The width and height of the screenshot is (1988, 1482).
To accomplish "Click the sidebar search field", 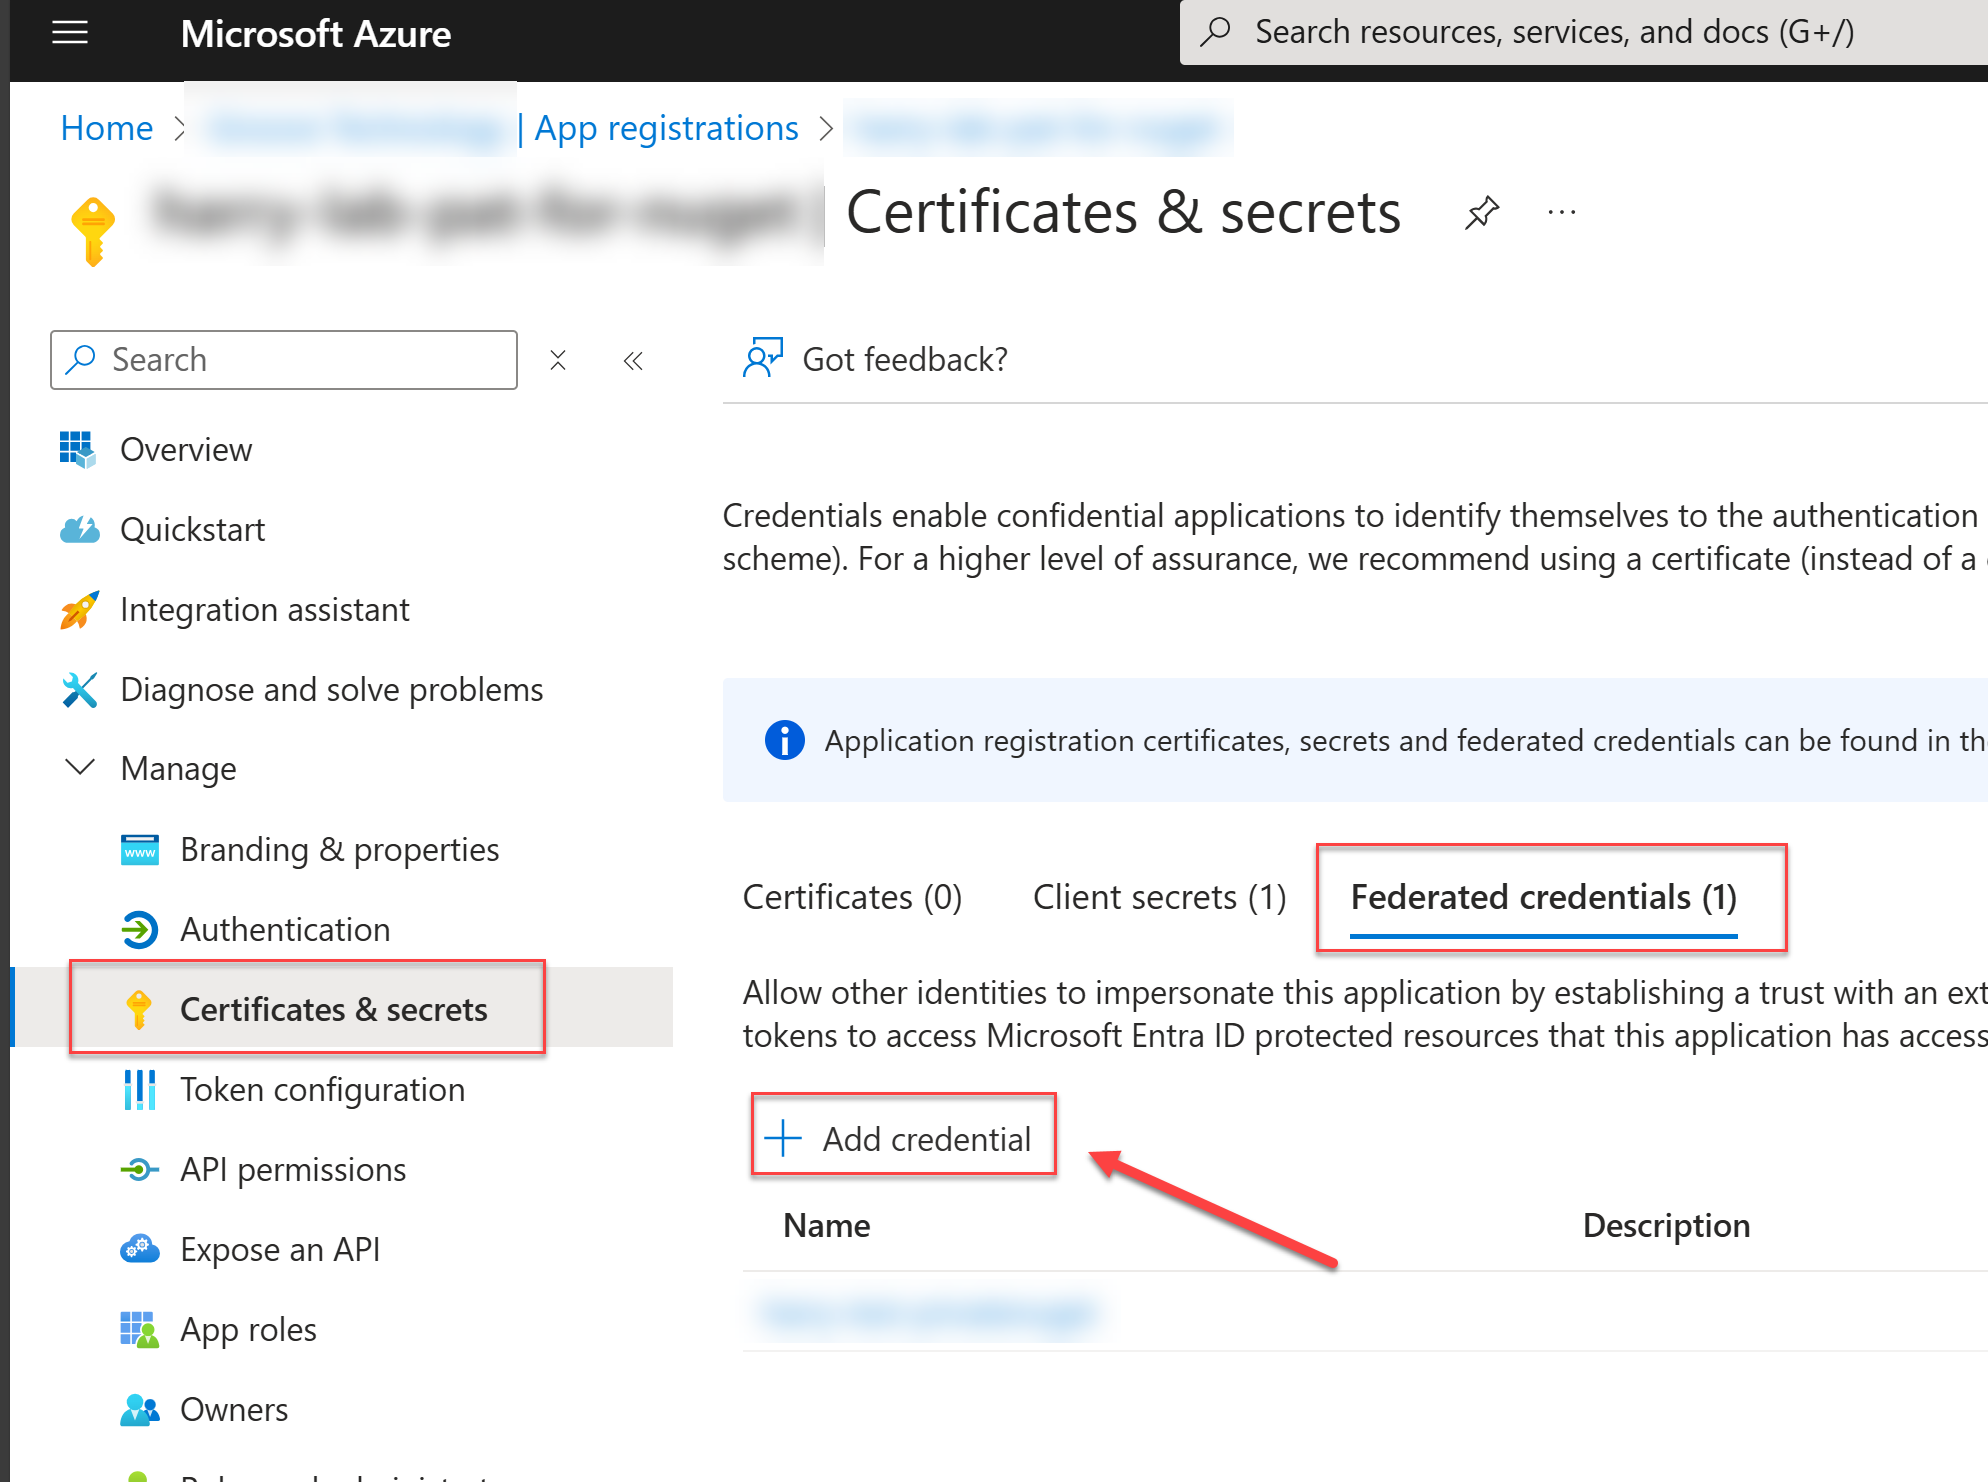I will click(x=283, y=359).
